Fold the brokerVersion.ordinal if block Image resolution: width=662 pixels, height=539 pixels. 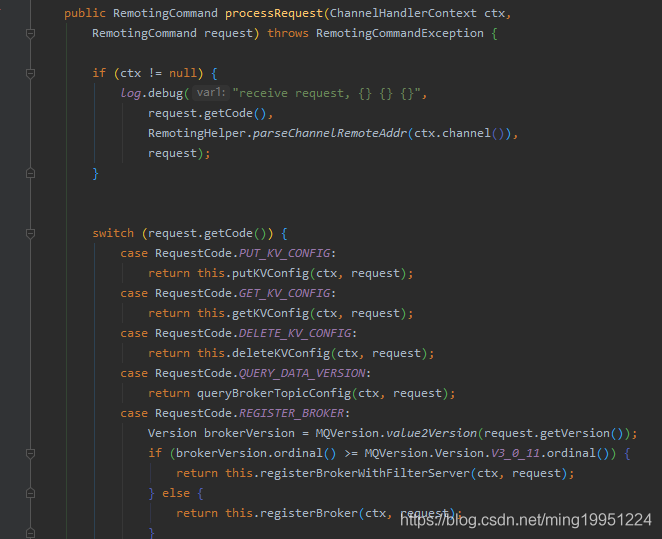(31, 453)
